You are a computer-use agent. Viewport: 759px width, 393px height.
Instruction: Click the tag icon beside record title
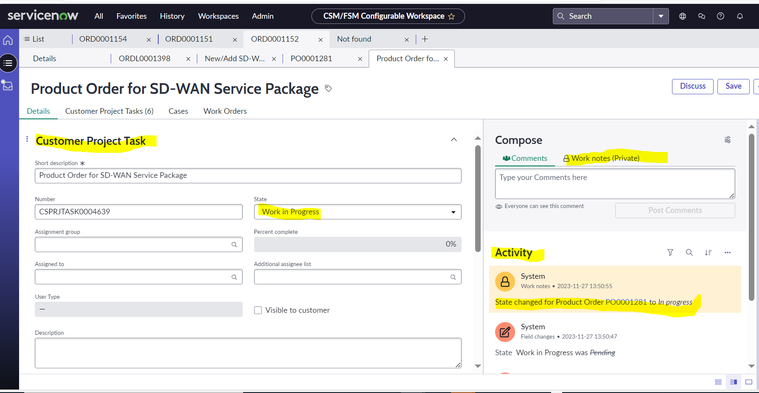click(328, 89)
